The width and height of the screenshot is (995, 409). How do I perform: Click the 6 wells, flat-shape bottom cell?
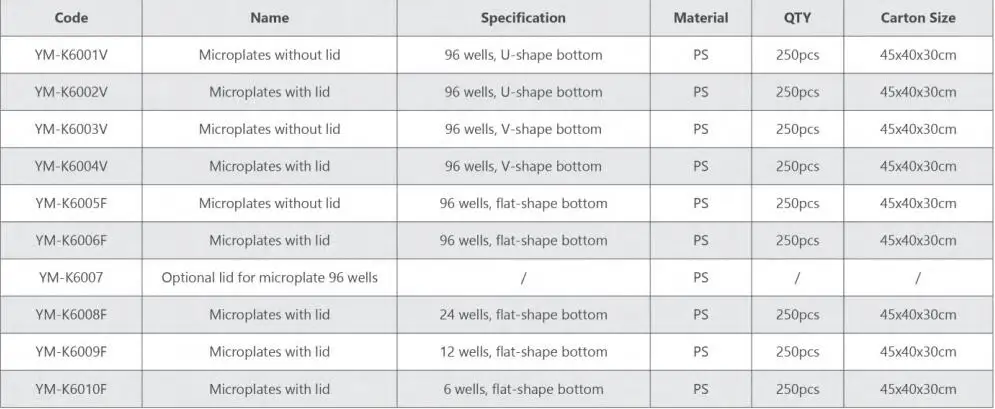pos(523,389)
